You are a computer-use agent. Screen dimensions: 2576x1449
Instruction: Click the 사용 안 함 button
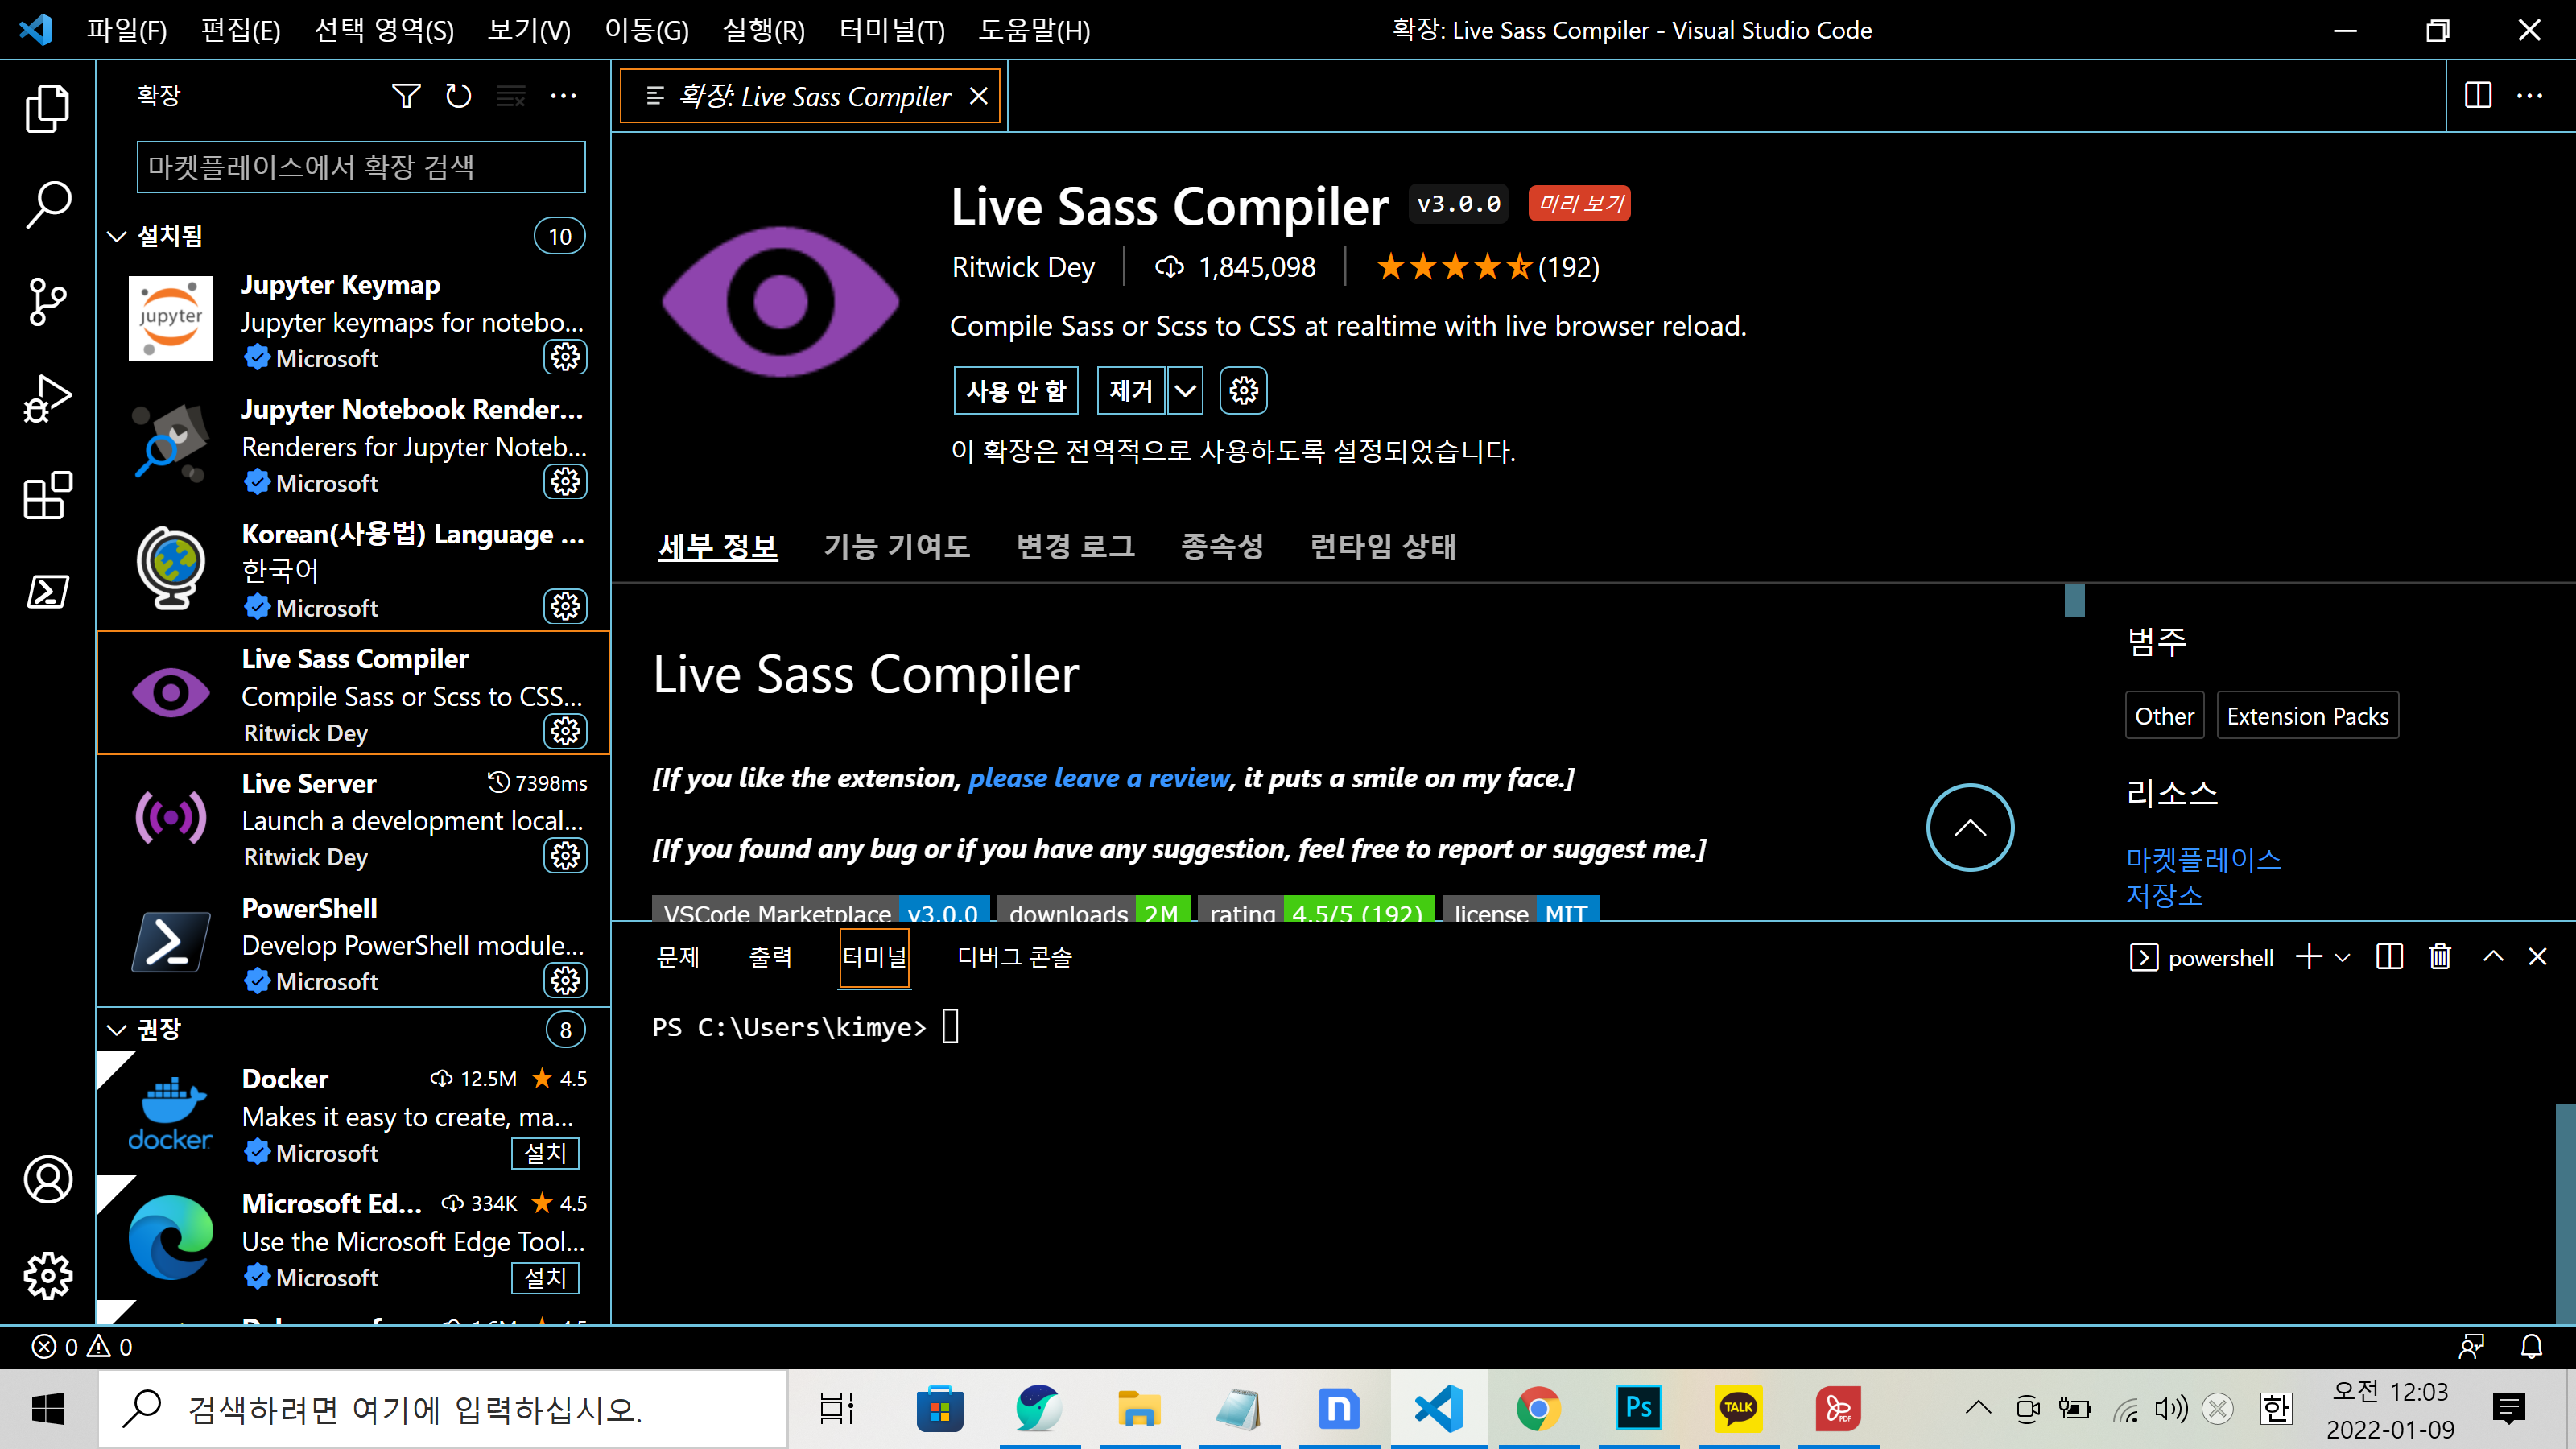[1016, 390]
